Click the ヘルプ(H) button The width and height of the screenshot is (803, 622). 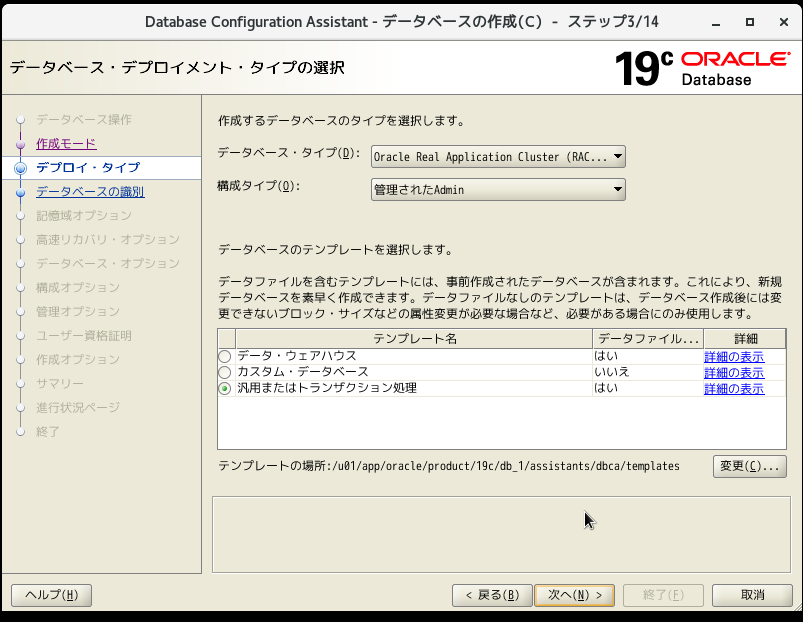[x=51, y=595]
